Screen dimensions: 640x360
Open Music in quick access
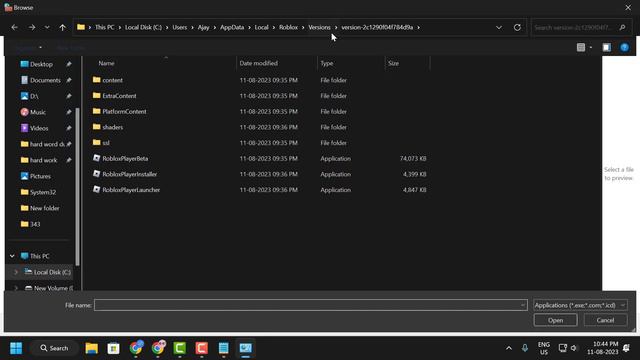point(33,112)
